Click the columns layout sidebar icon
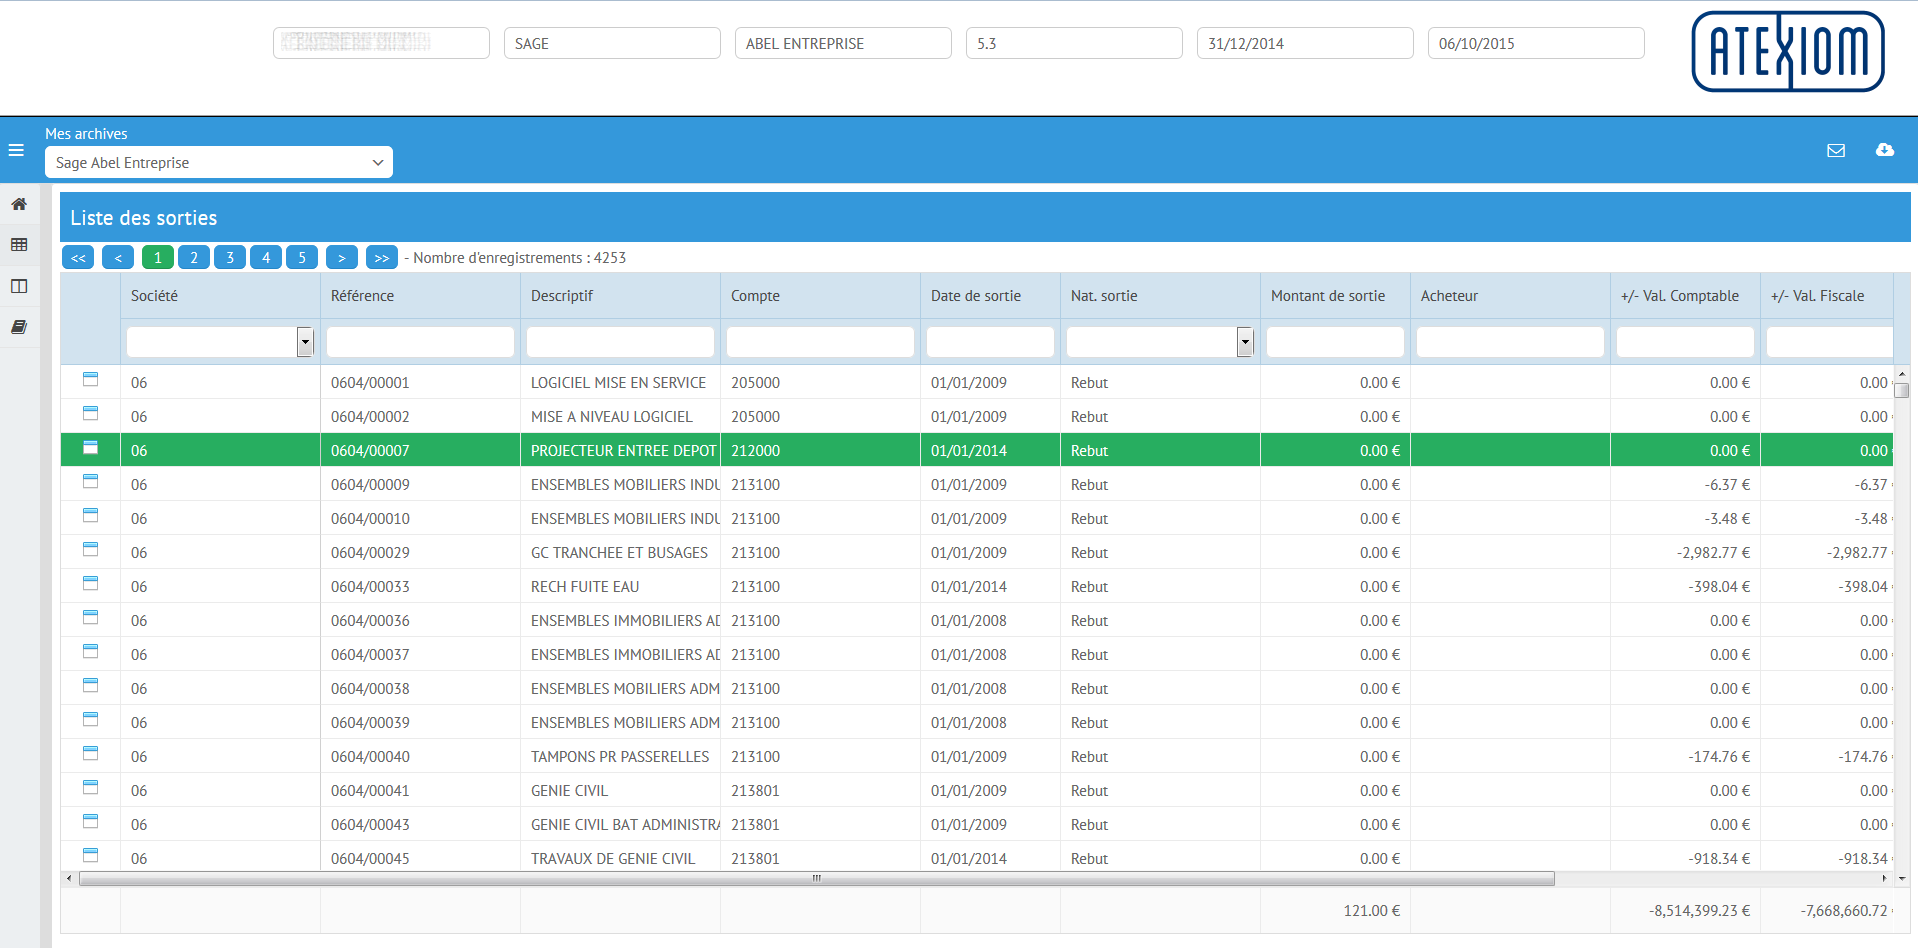1918x948 pixels. [x=19, y=286]
